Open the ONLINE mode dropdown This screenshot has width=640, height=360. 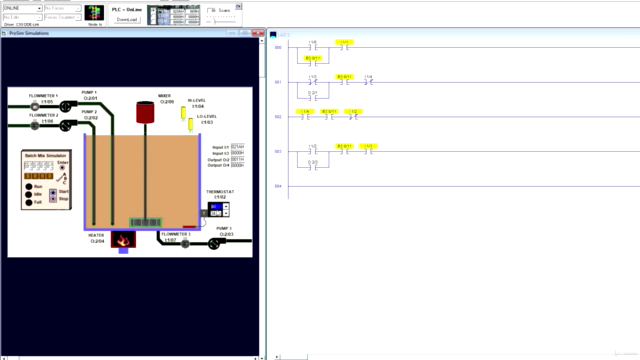coord(22,8)
